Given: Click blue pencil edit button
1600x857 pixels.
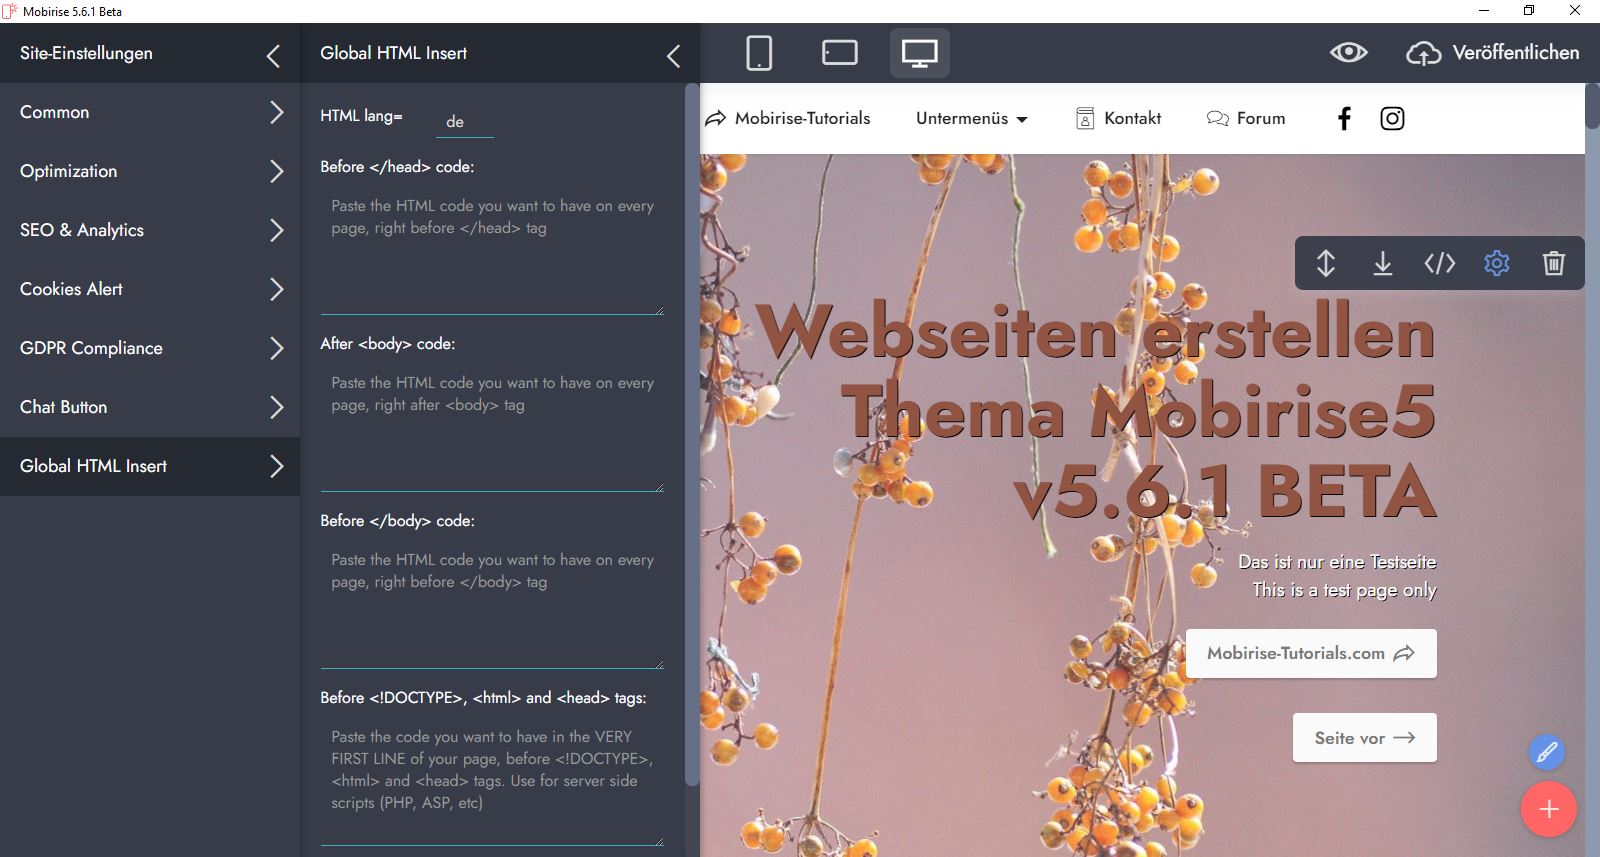Looking at the screenshot, I should pos(1546,752).
